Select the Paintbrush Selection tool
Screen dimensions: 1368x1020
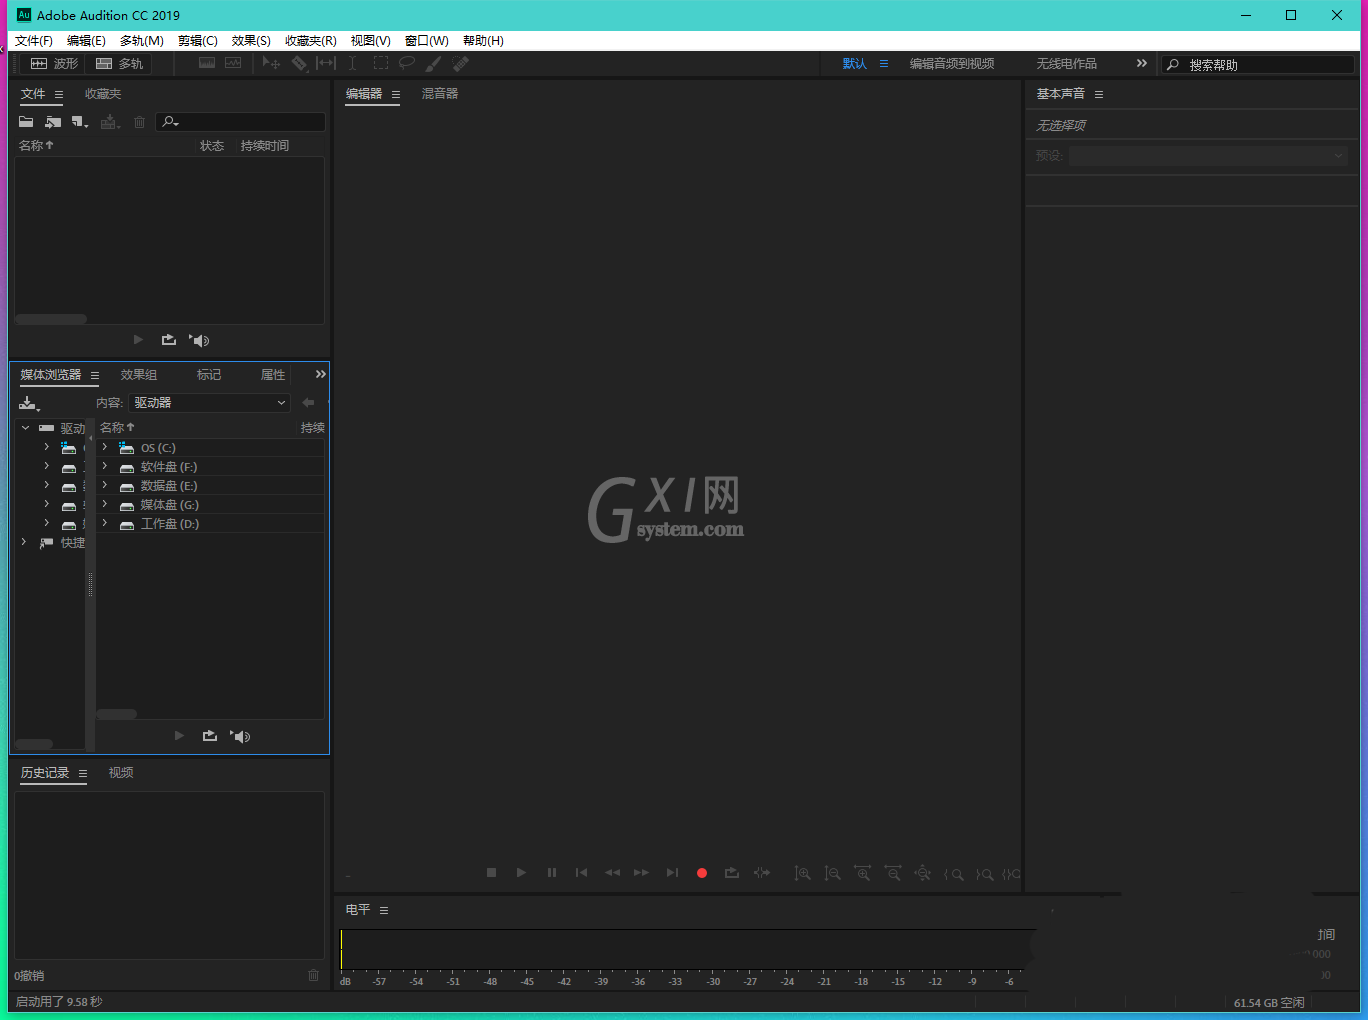coord(433,63)
